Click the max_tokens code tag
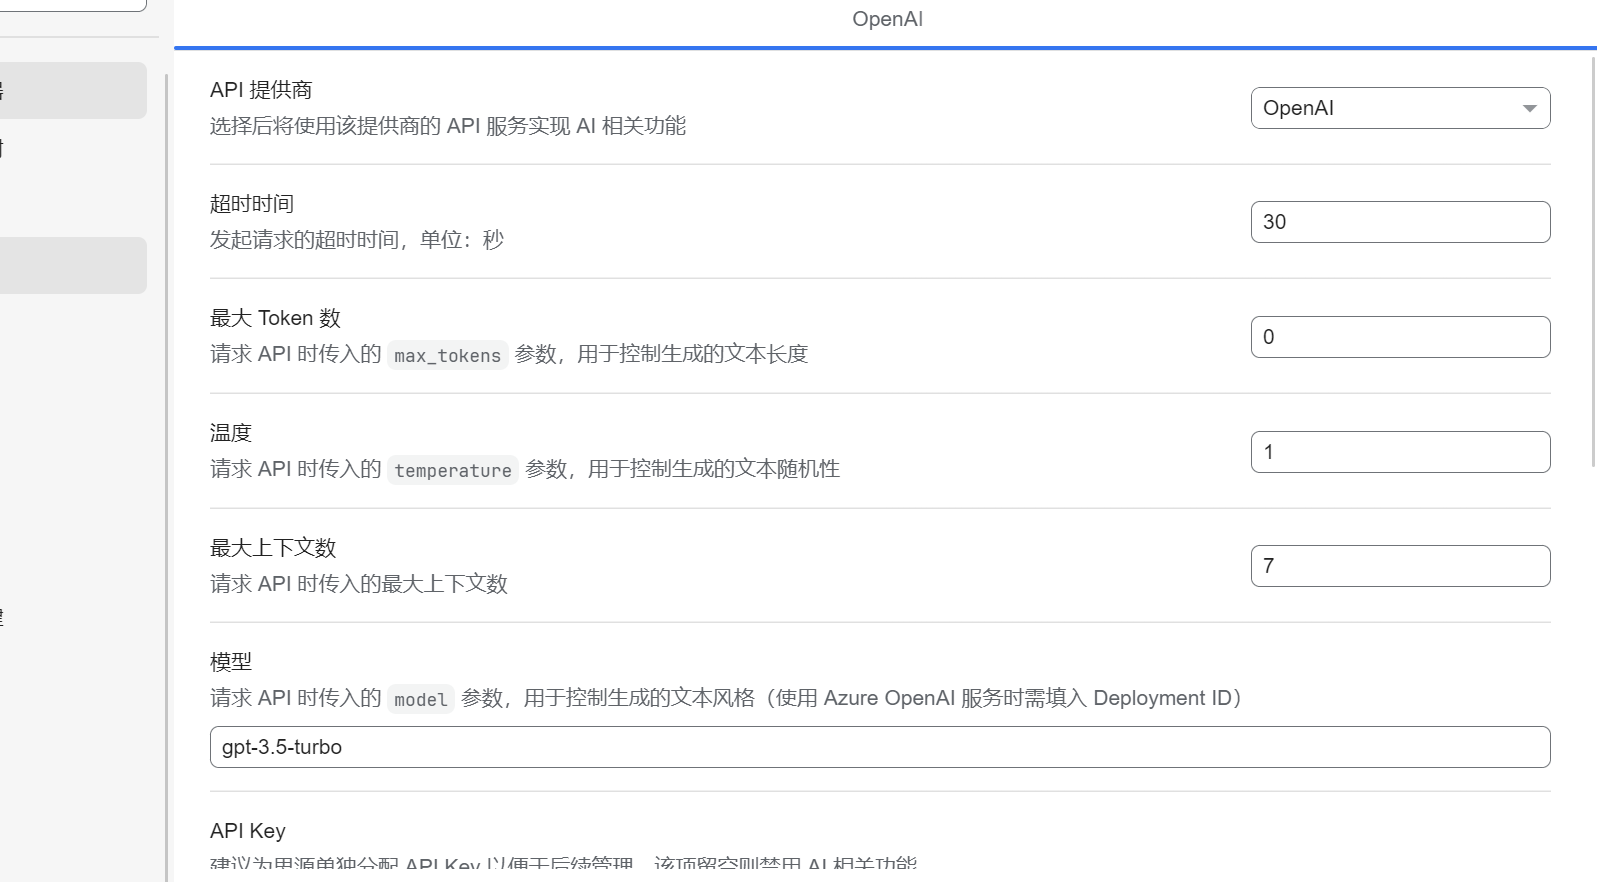1597x882 pixels. point(447,356)
